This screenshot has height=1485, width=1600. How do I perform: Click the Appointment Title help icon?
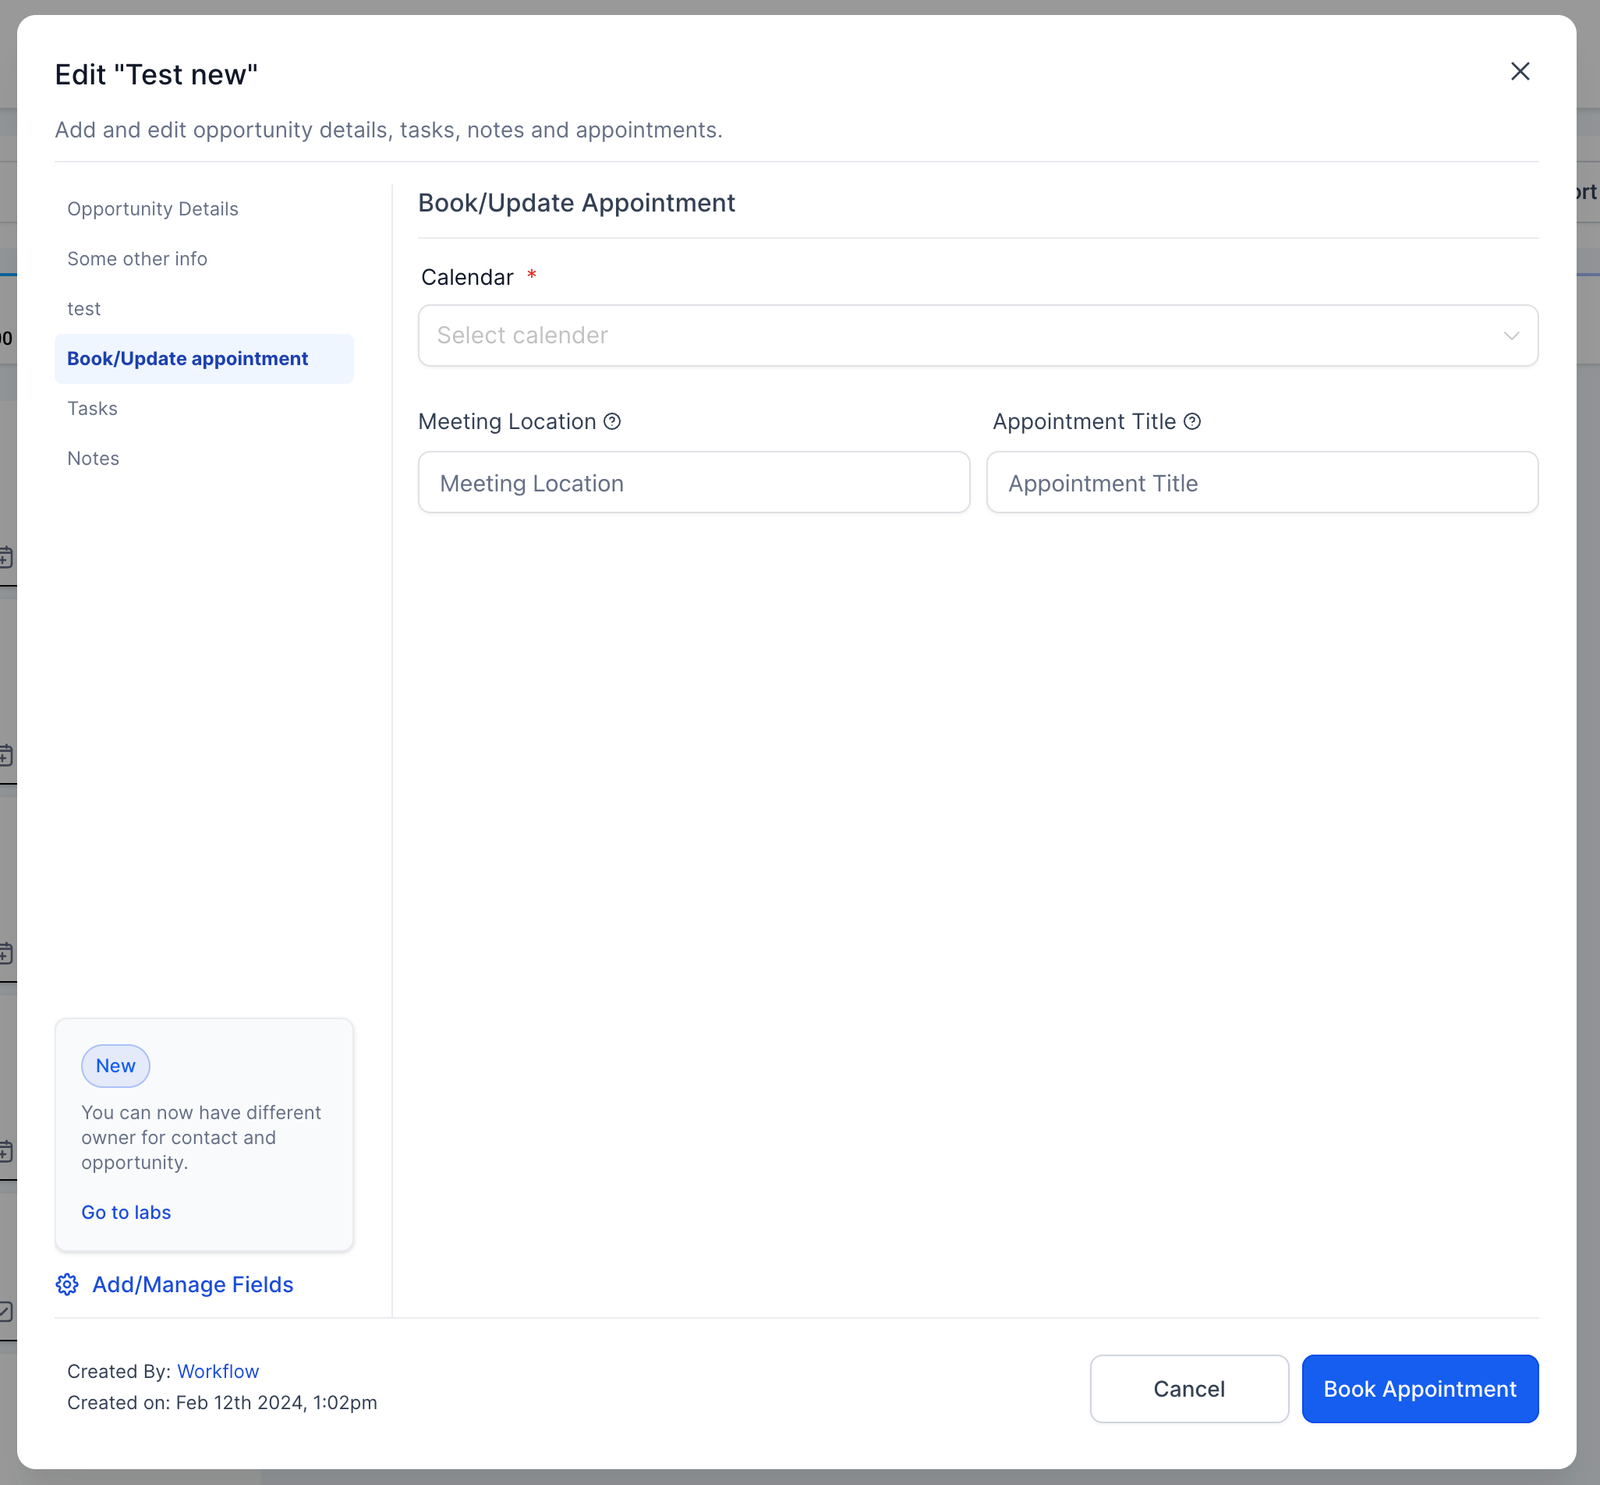(x=1192, y=422)
